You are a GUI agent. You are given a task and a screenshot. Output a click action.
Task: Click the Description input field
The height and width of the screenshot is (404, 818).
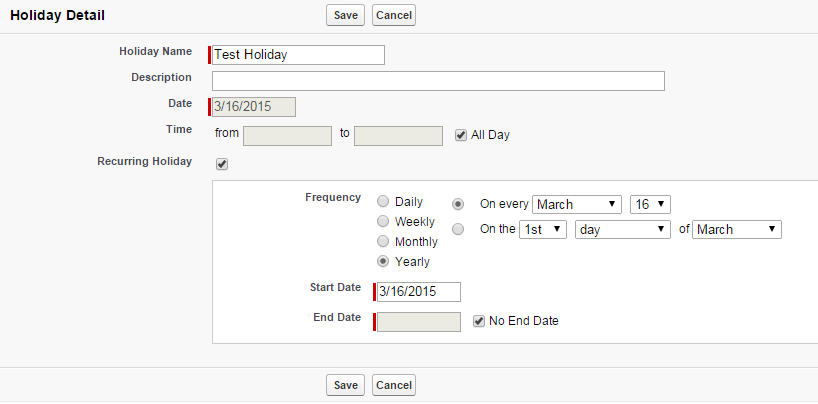438,81
